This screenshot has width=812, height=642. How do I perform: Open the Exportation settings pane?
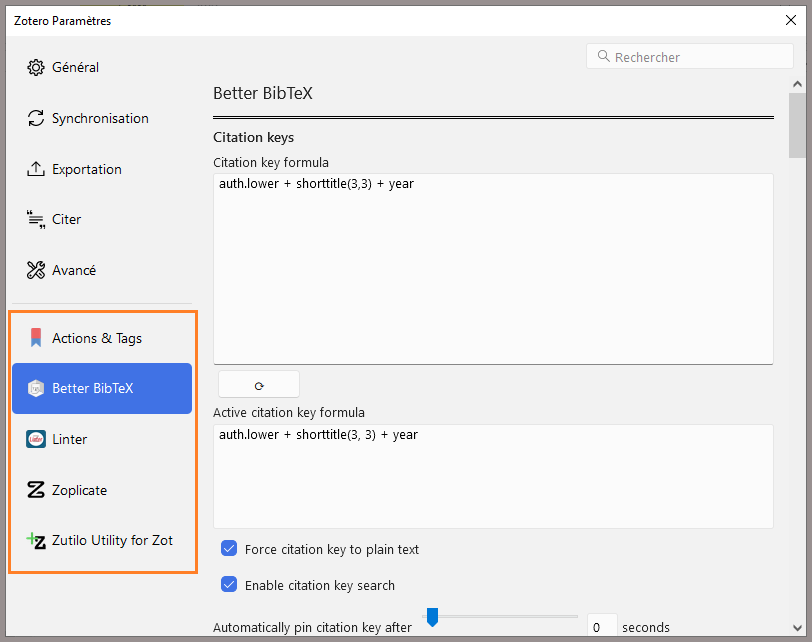(102, 169)
